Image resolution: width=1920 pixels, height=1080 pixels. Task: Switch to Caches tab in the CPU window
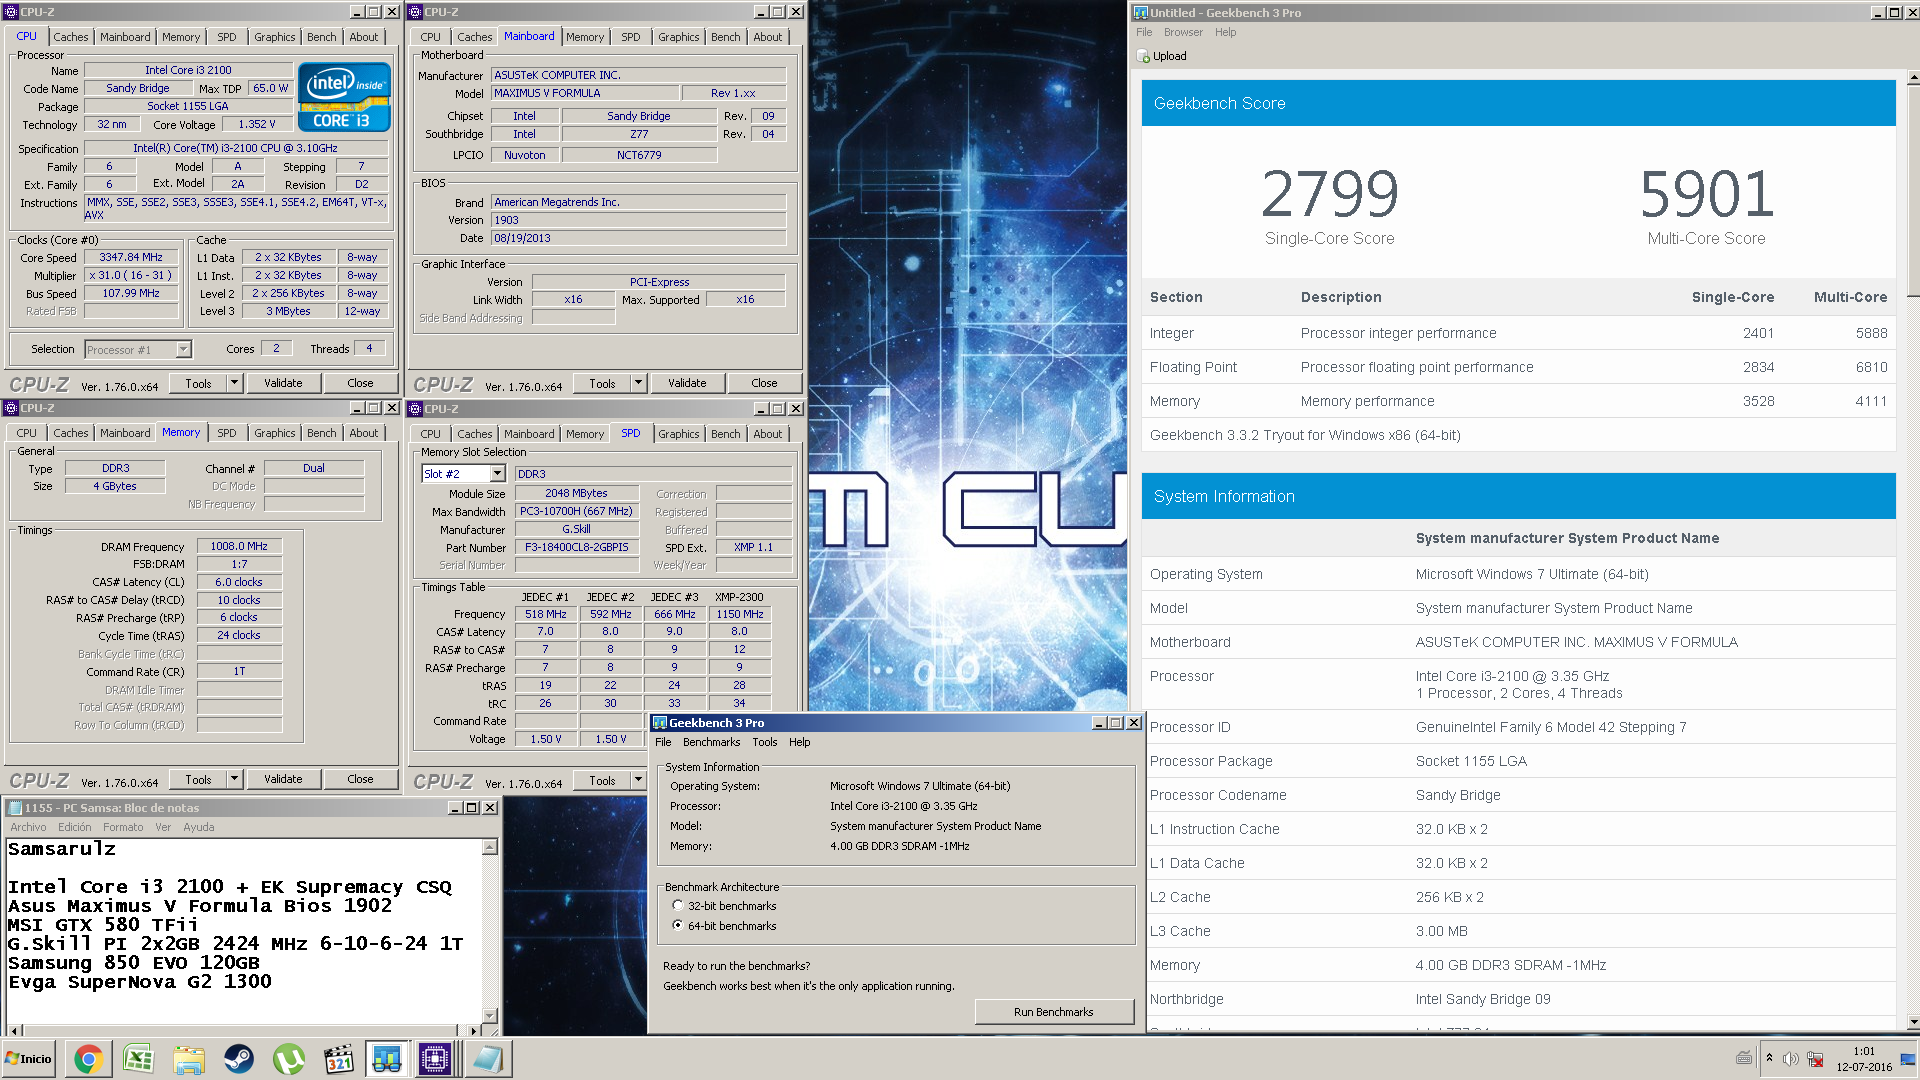(x=70, y=37)
